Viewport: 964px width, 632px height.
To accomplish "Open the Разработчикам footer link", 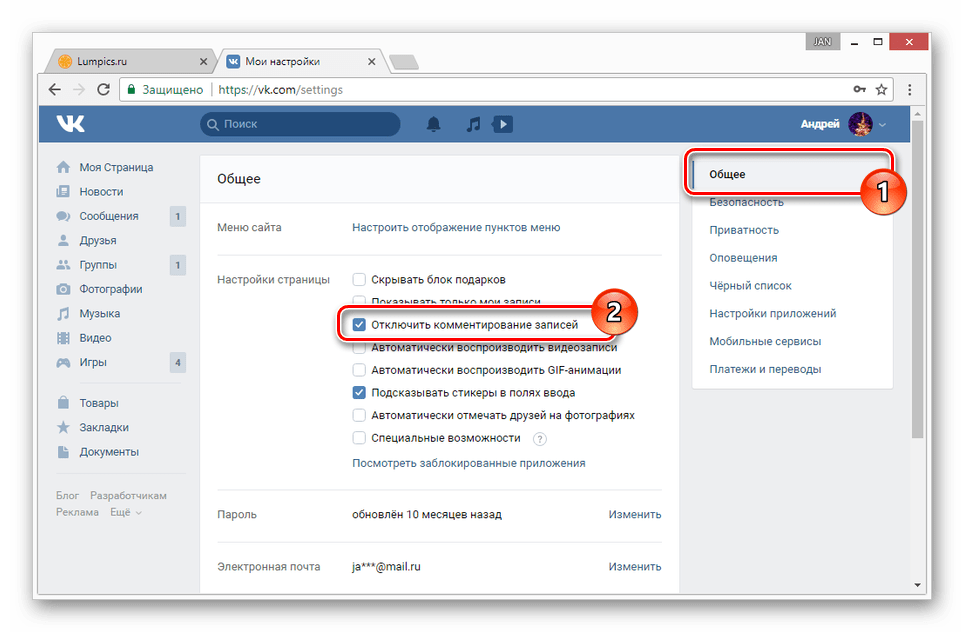I will 128,496.
